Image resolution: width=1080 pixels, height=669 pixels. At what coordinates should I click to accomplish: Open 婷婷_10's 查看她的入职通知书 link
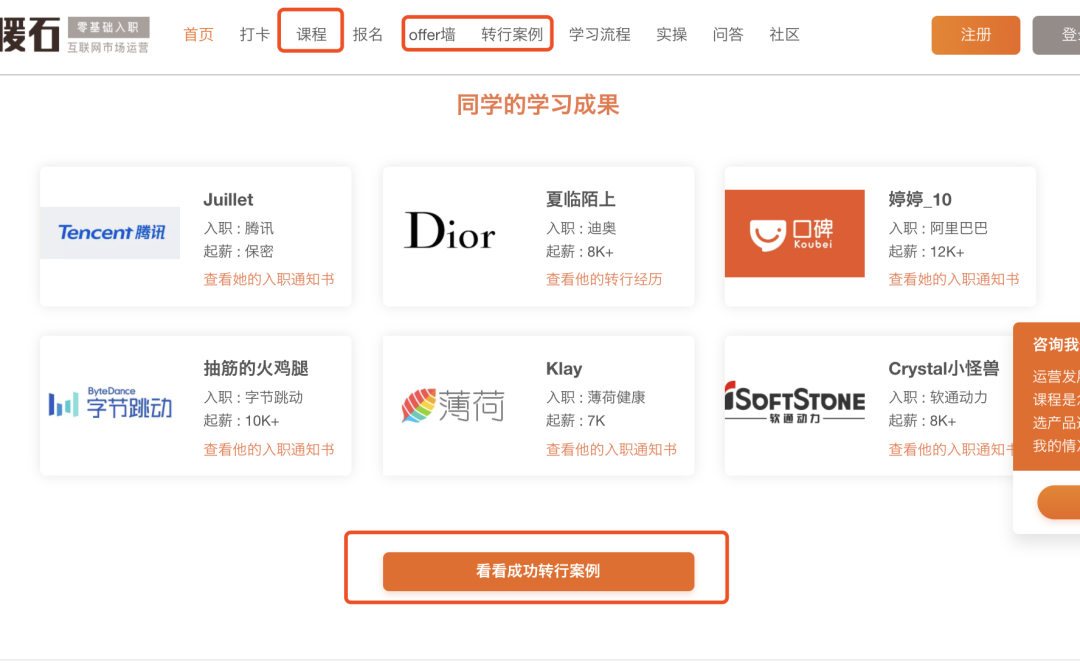pos(954,280)
